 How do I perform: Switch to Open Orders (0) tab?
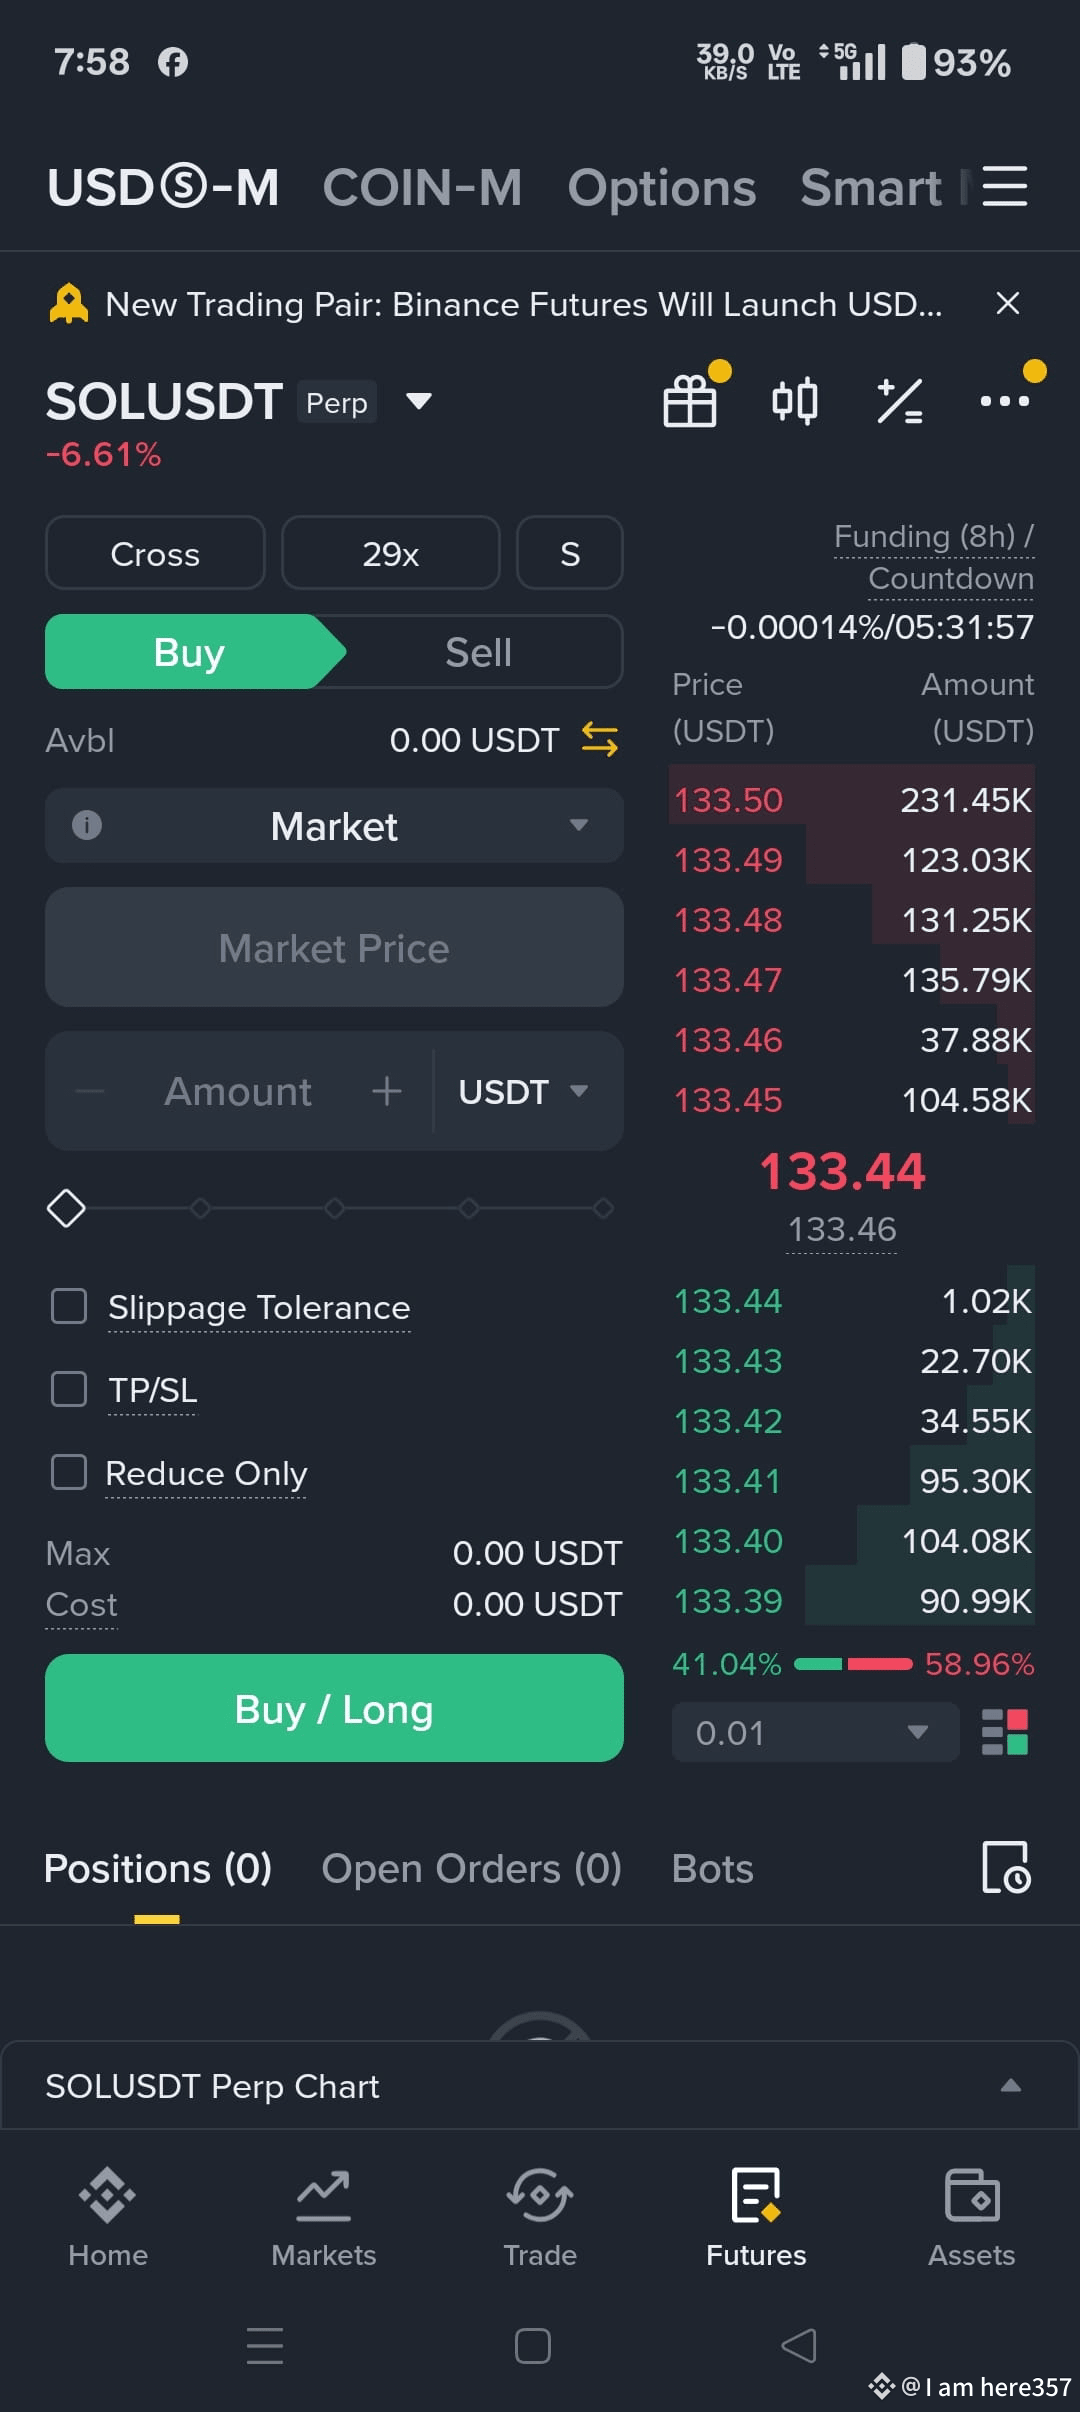(x=472, y=1868)
